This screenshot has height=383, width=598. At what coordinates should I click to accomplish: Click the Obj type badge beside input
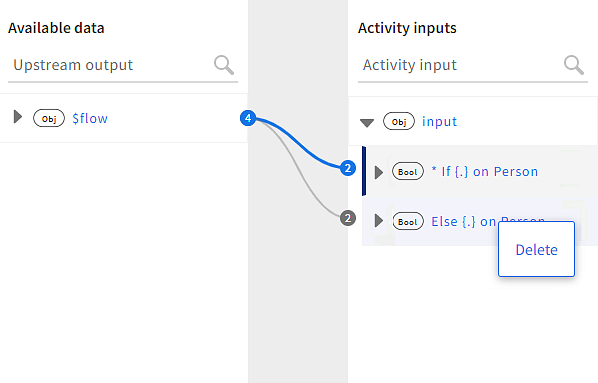click(x=399, y=121)
